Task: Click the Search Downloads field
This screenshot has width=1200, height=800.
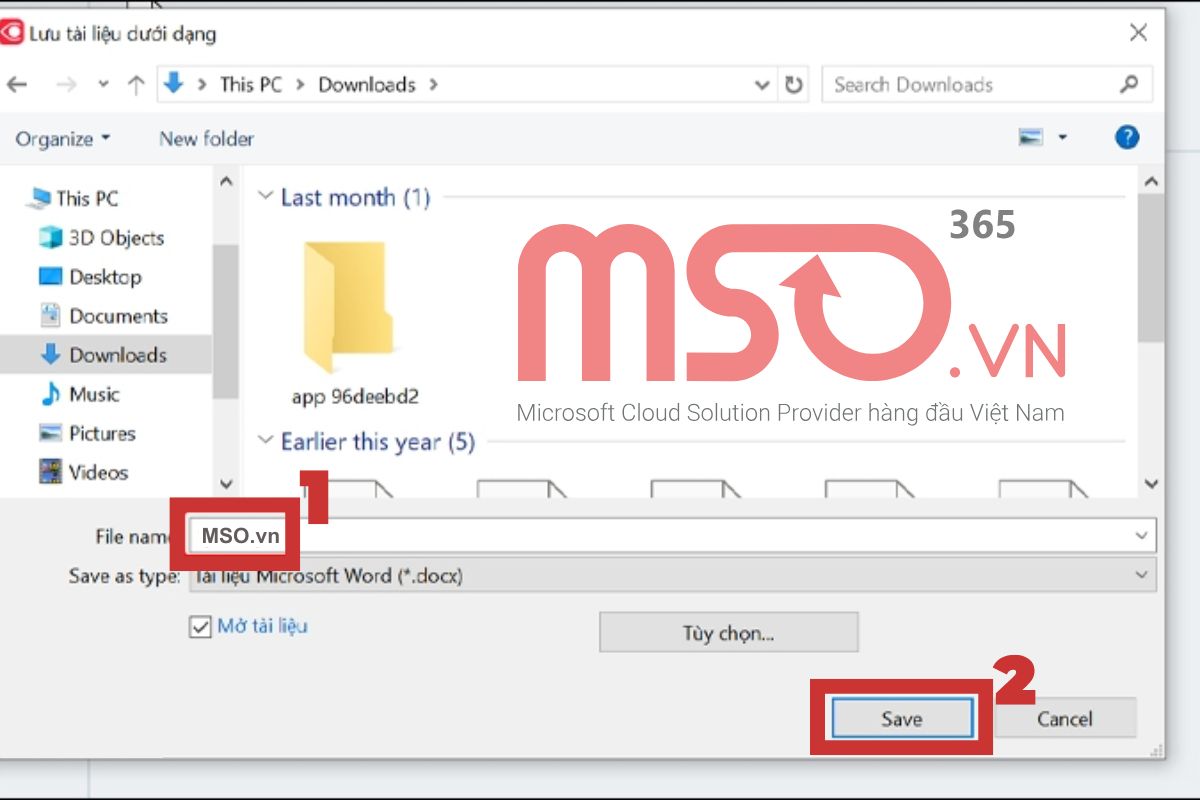Action: 974,85
